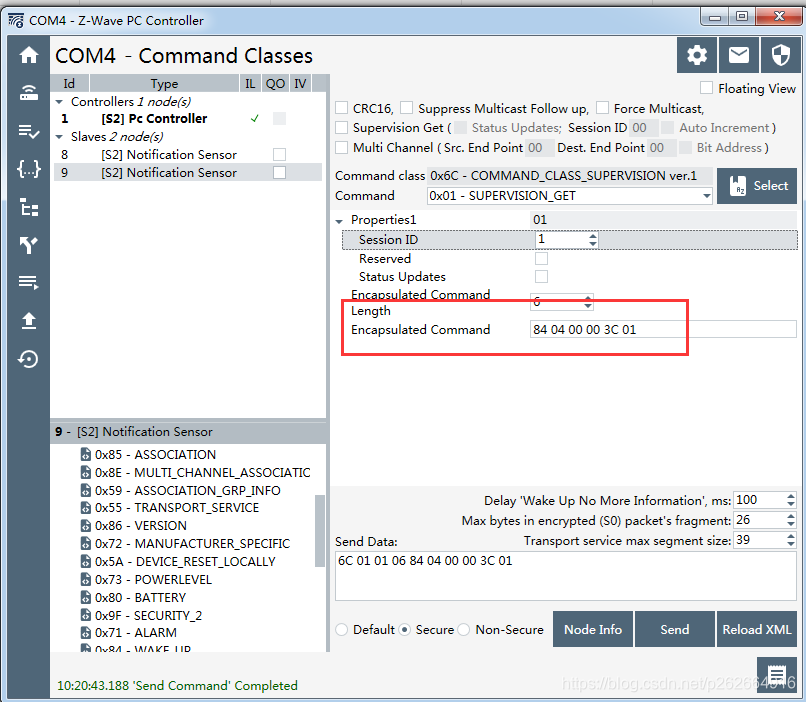Click the 0x86 VERSION class icon

click(86, 525)
